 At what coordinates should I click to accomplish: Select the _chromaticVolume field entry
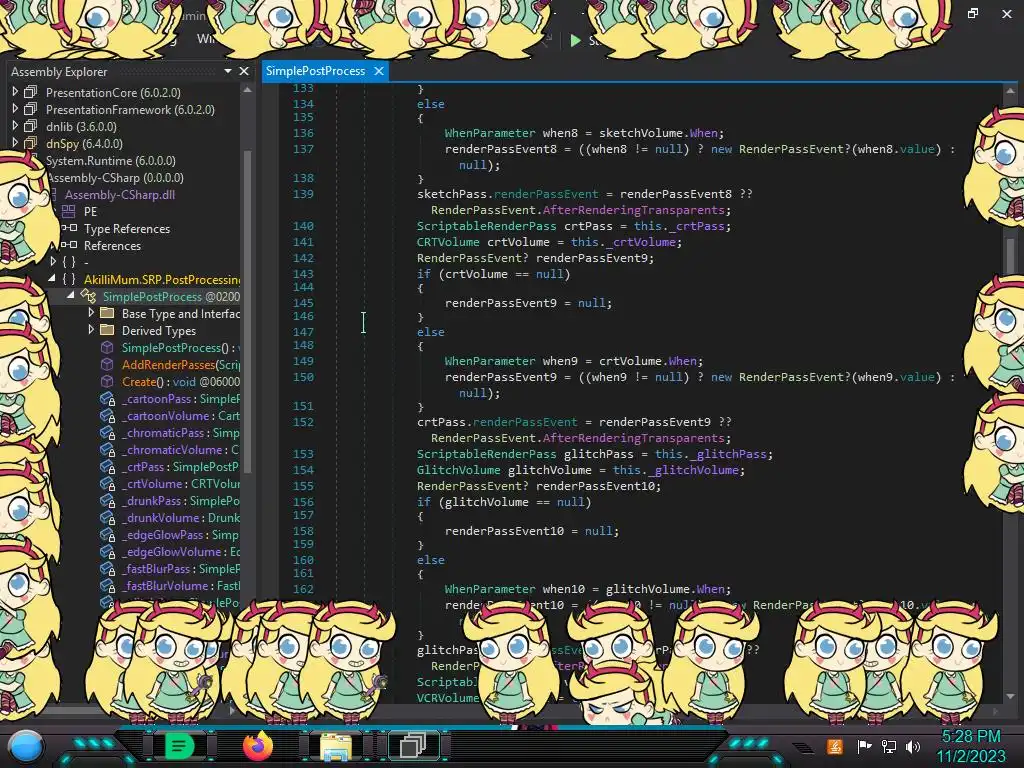point(180,449)
